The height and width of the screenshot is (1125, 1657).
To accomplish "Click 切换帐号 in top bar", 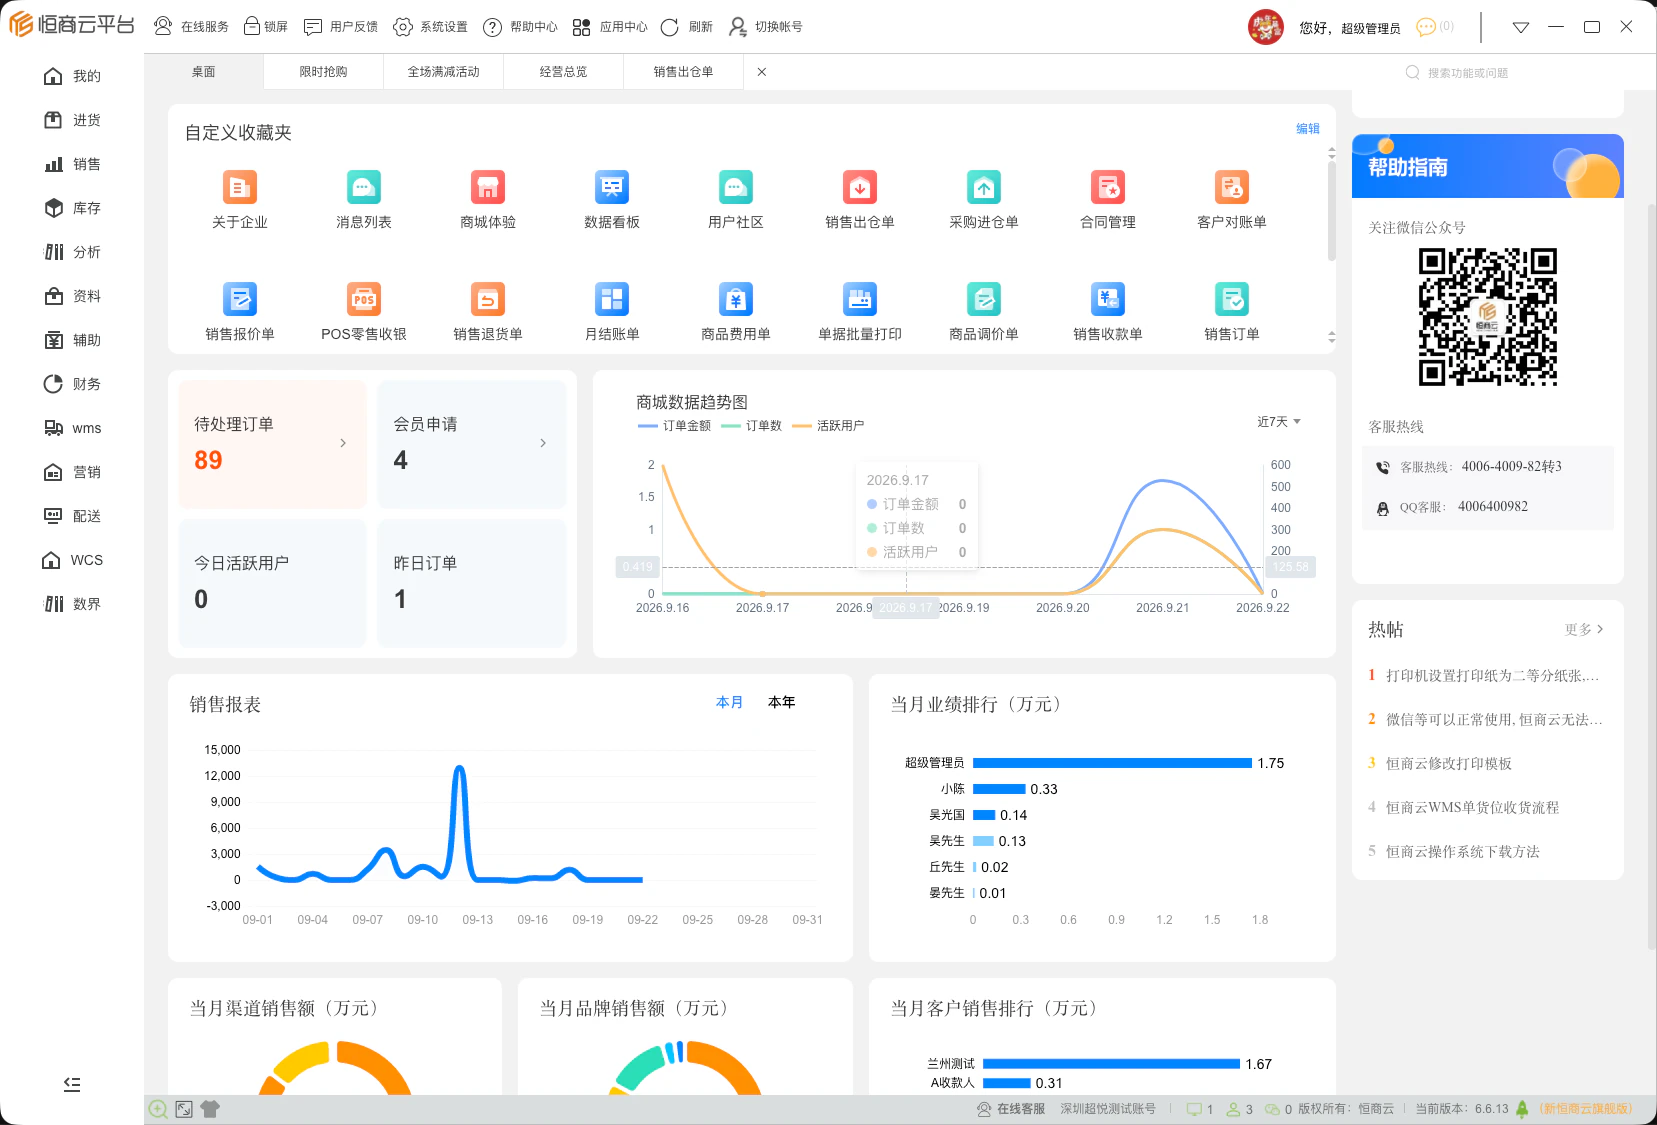I will tap(766, 27).
